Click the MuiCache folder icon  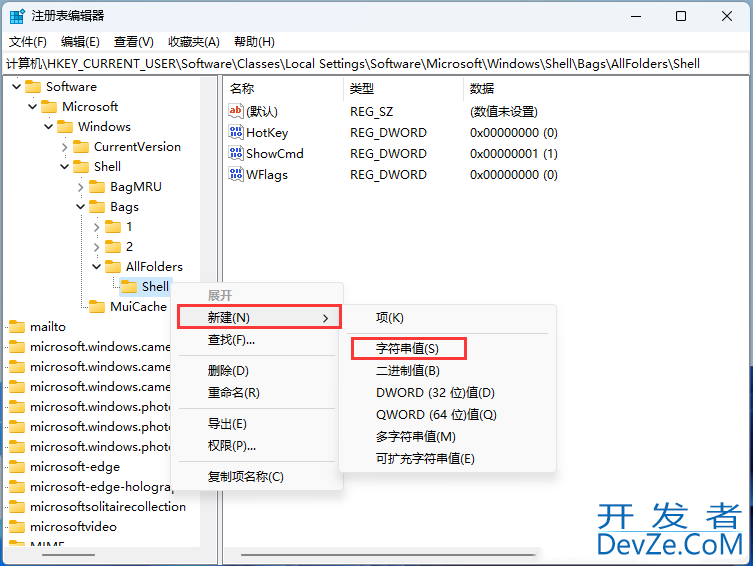[x=97, y=307]
